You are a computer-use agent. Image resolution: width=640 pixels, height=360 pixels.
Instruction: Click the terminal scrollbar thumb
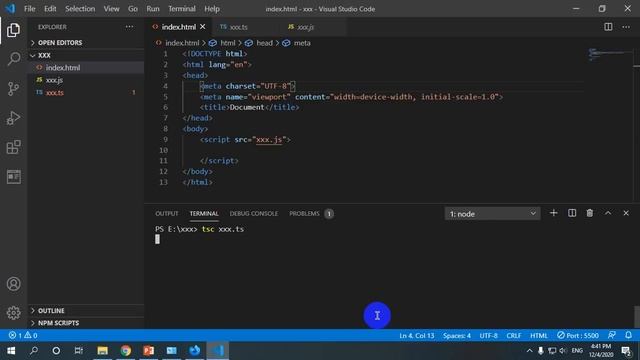click(x=636, y=316)
